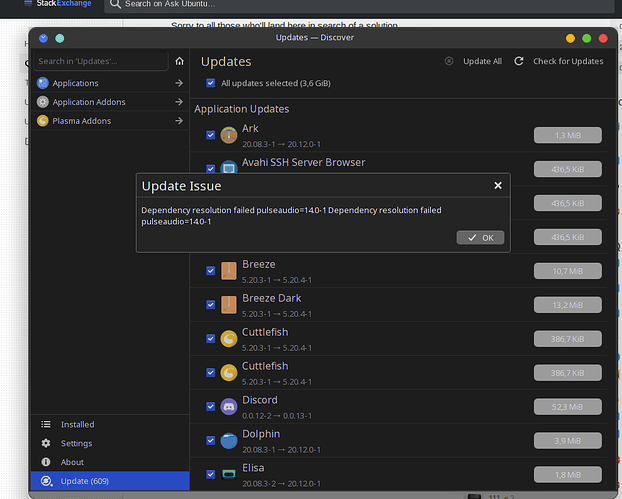The height and width of the screenshot is (499, 622).
Task: Toggle the Avahi SSH Server Browser checkbox
Action: pyautogui.click(x=211, y=169)
